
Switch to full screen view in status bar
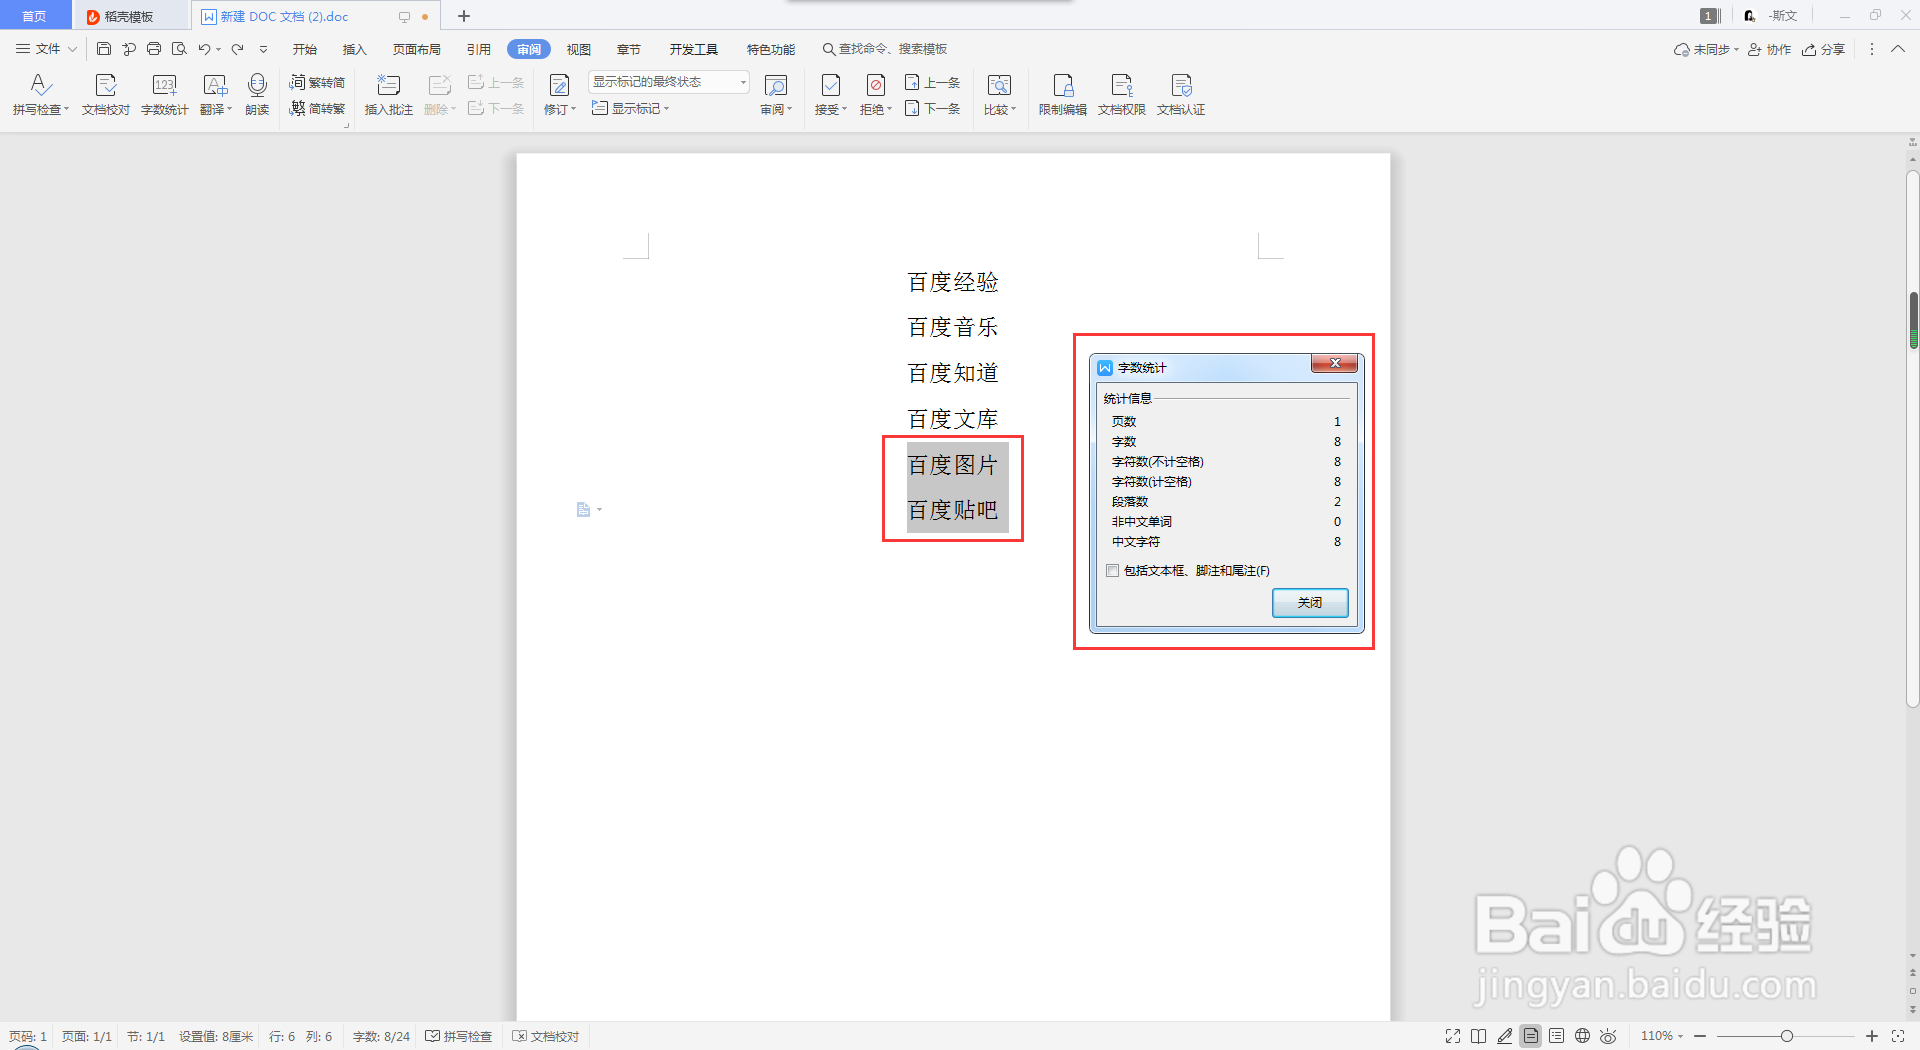[1453, 1036]
